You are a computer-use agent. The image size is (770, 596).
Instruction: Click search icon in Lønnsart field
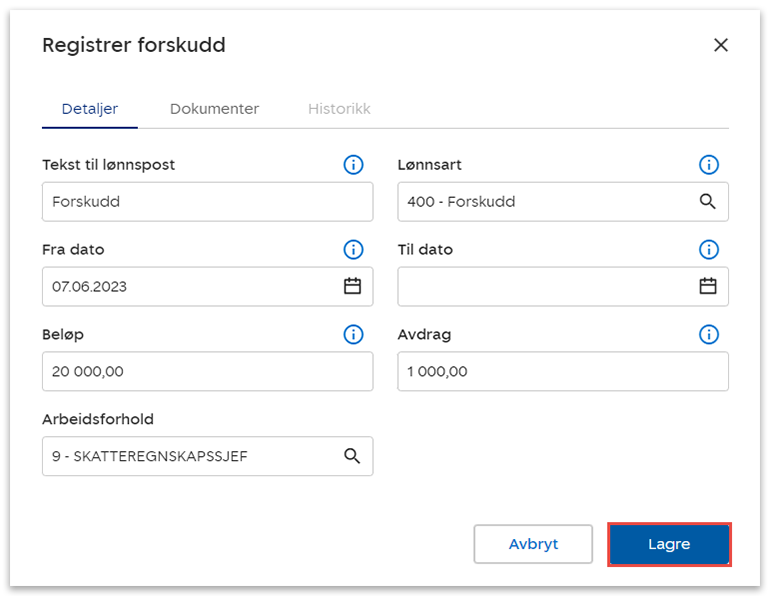coord(707,202)
